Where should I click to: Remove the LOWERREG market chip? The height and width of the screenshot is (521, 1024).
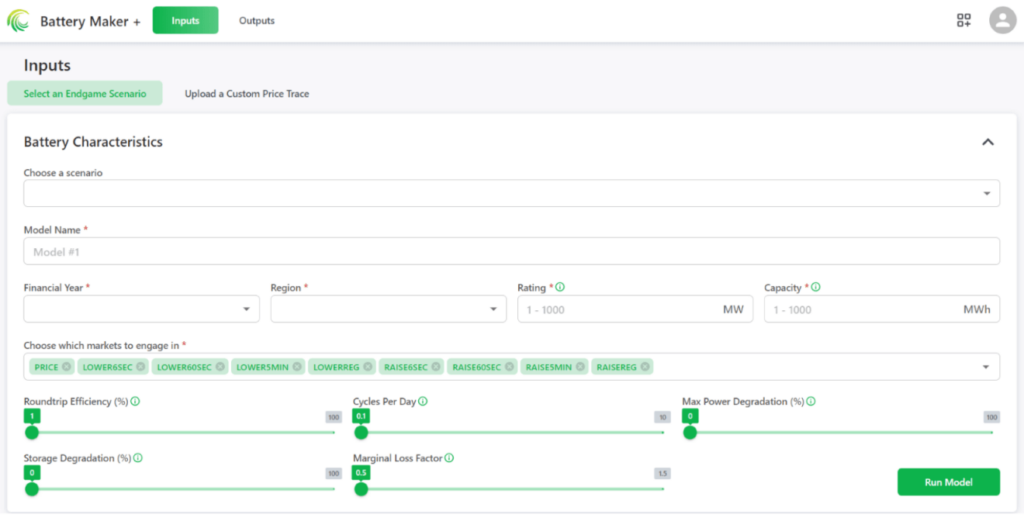pos(369,367)
